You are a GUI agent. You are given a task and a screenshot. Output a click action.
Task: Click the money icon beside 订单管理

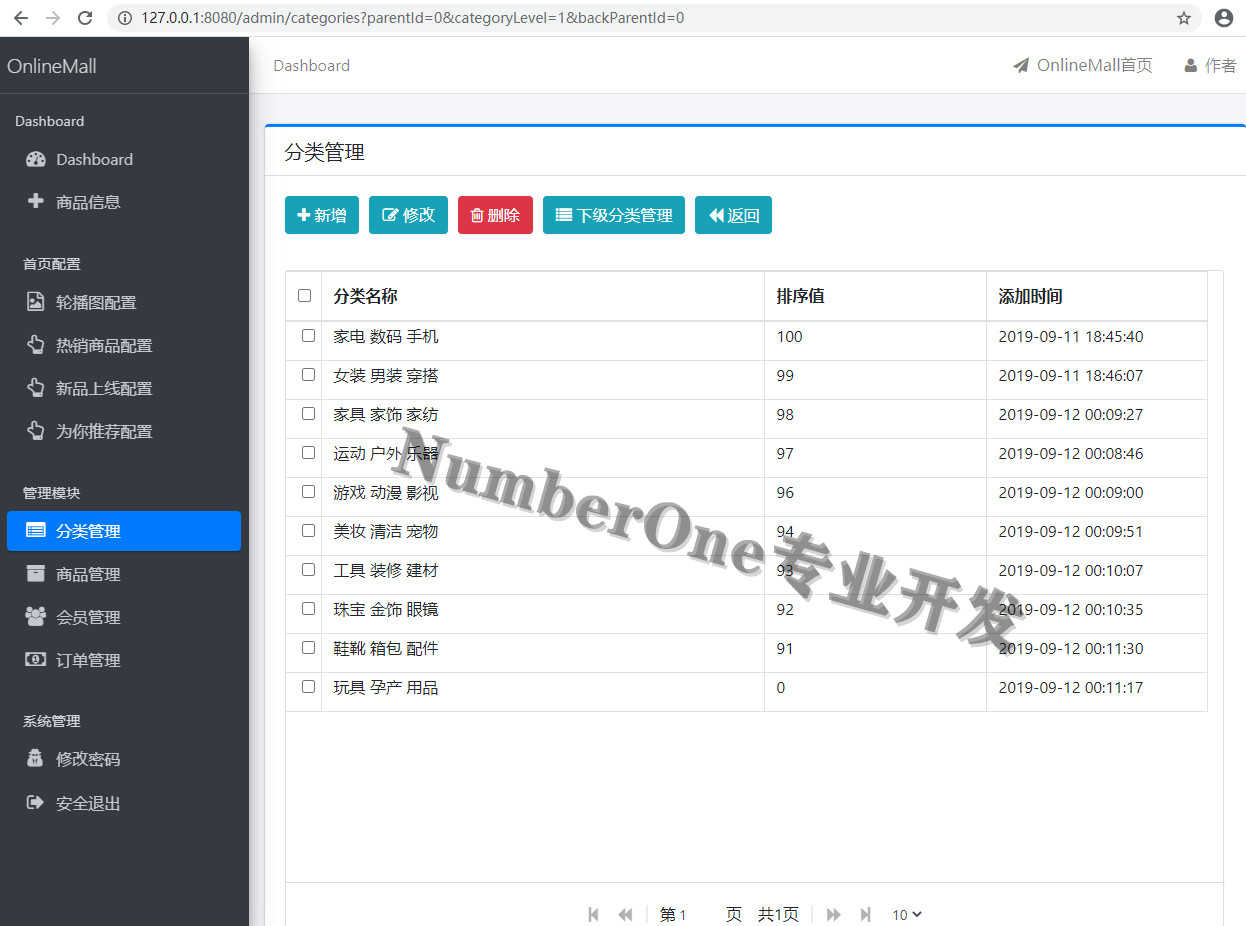pyautogui.click(x=36, y=659)
